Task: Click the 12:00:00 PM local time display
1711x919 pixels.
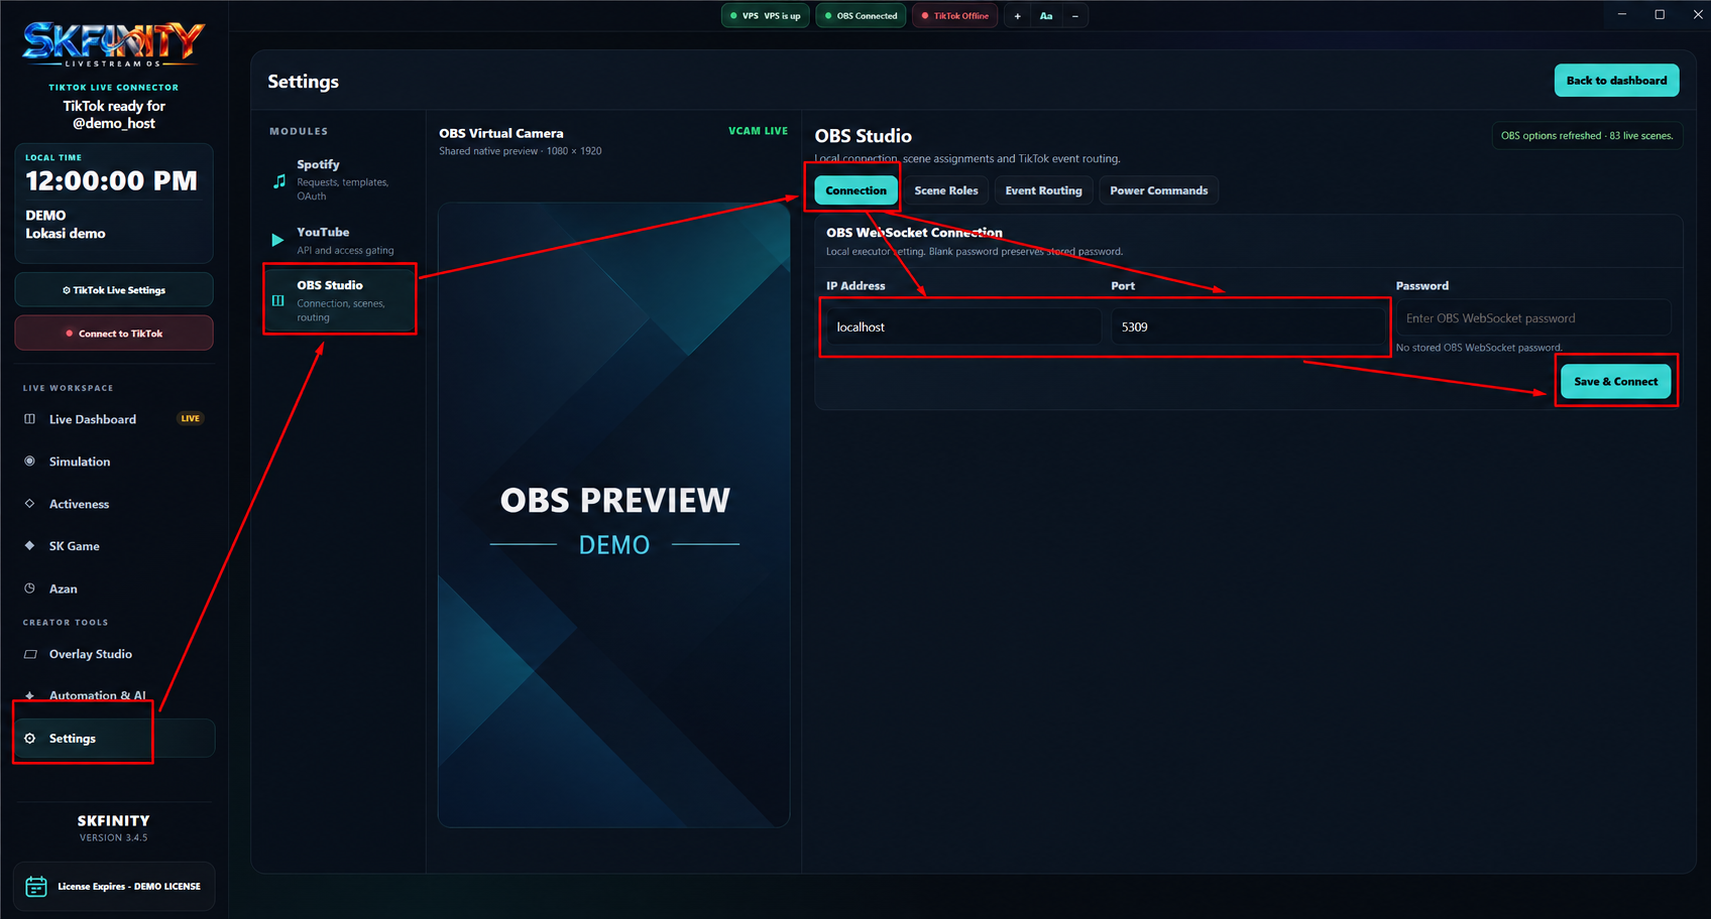Action: (x=112, y=181)
